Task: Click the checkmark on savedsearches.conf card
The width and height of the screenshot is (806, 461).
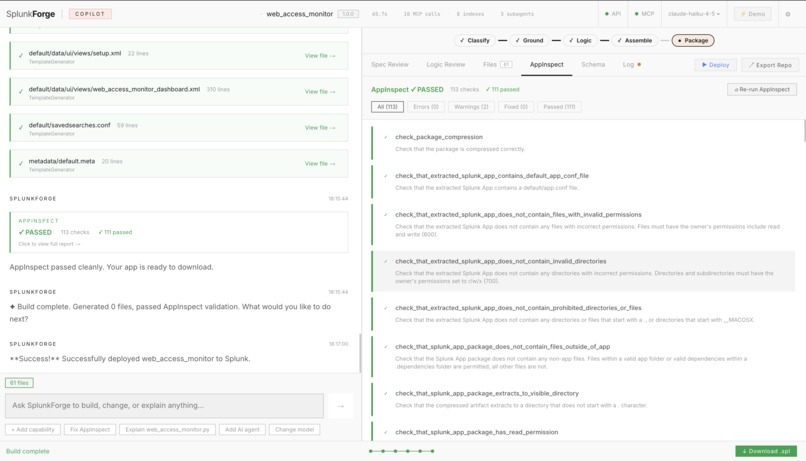Action: click(21, 127)
